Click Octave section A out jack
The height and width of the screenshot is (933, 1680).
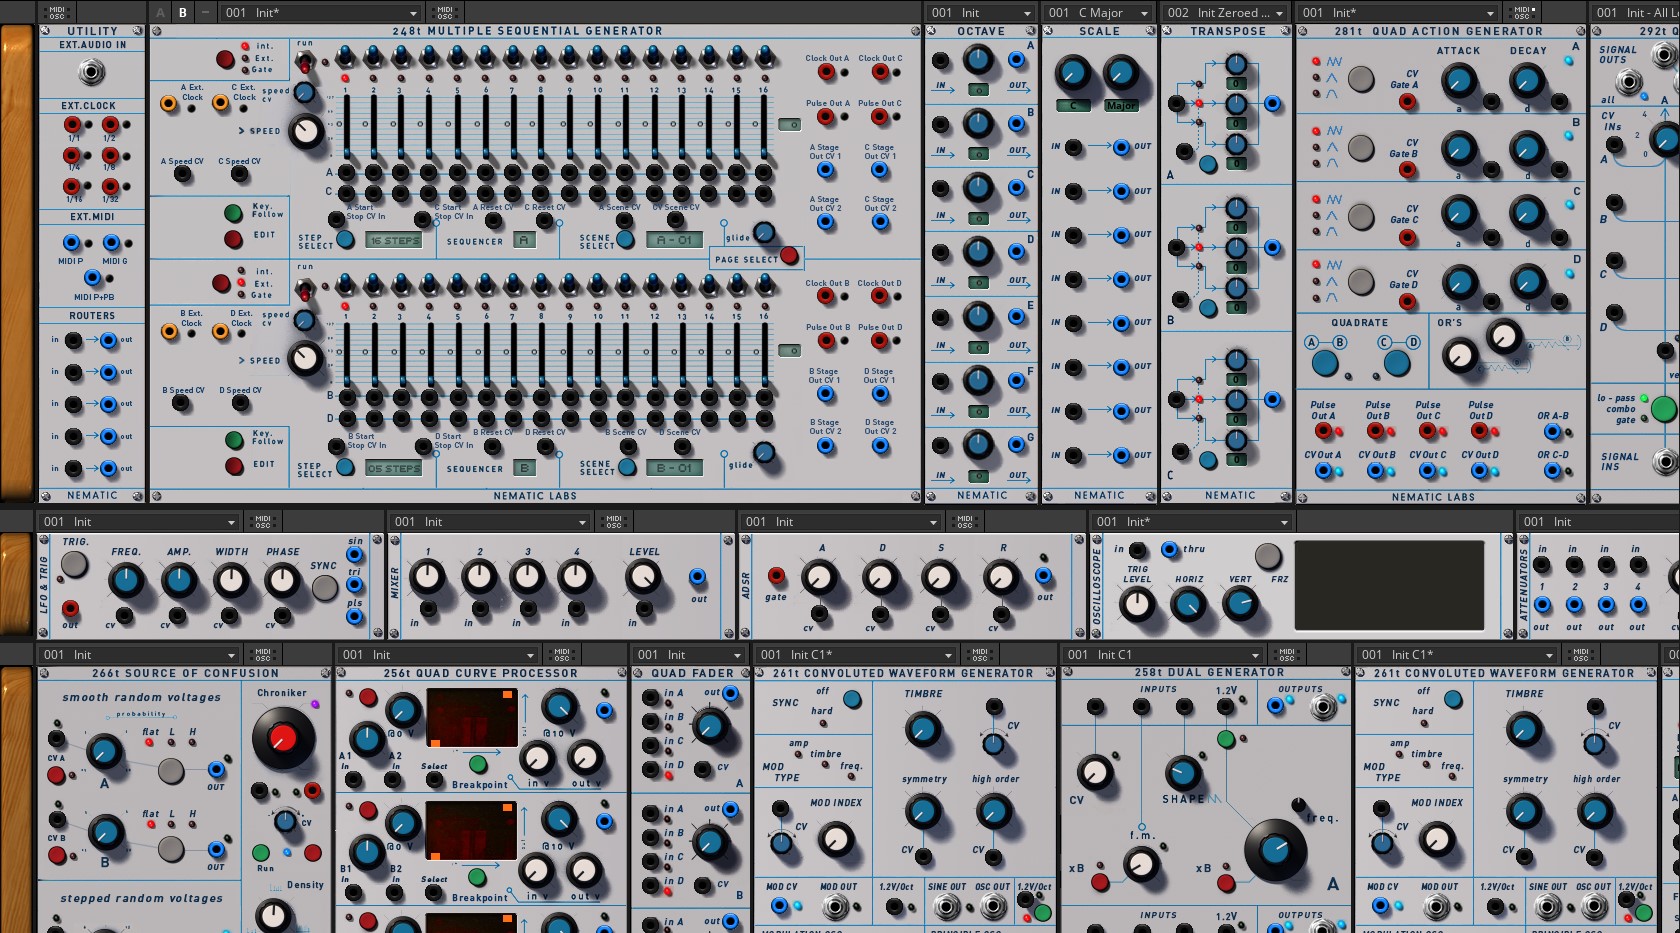[x=1017, y=60]
